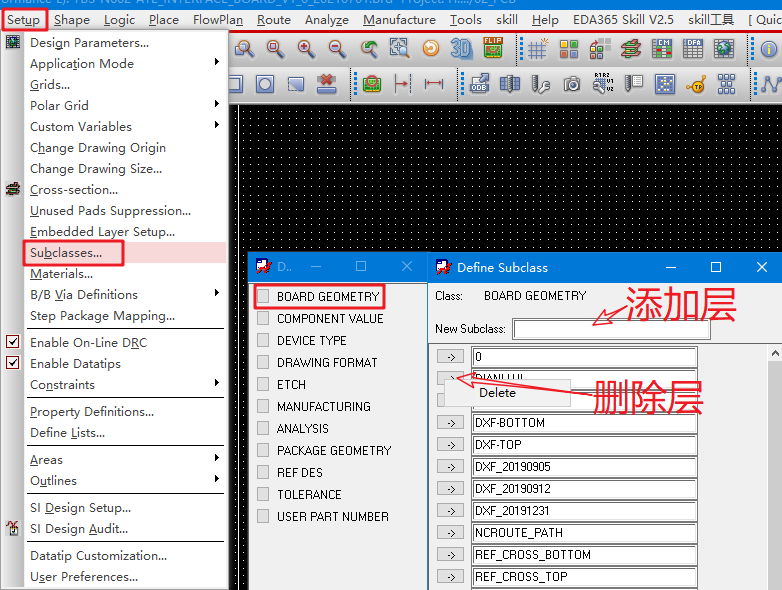The height and width of the screenshot is (590, 782).
Task: Click the camera snapshot icon
Action: coord(572,84)
